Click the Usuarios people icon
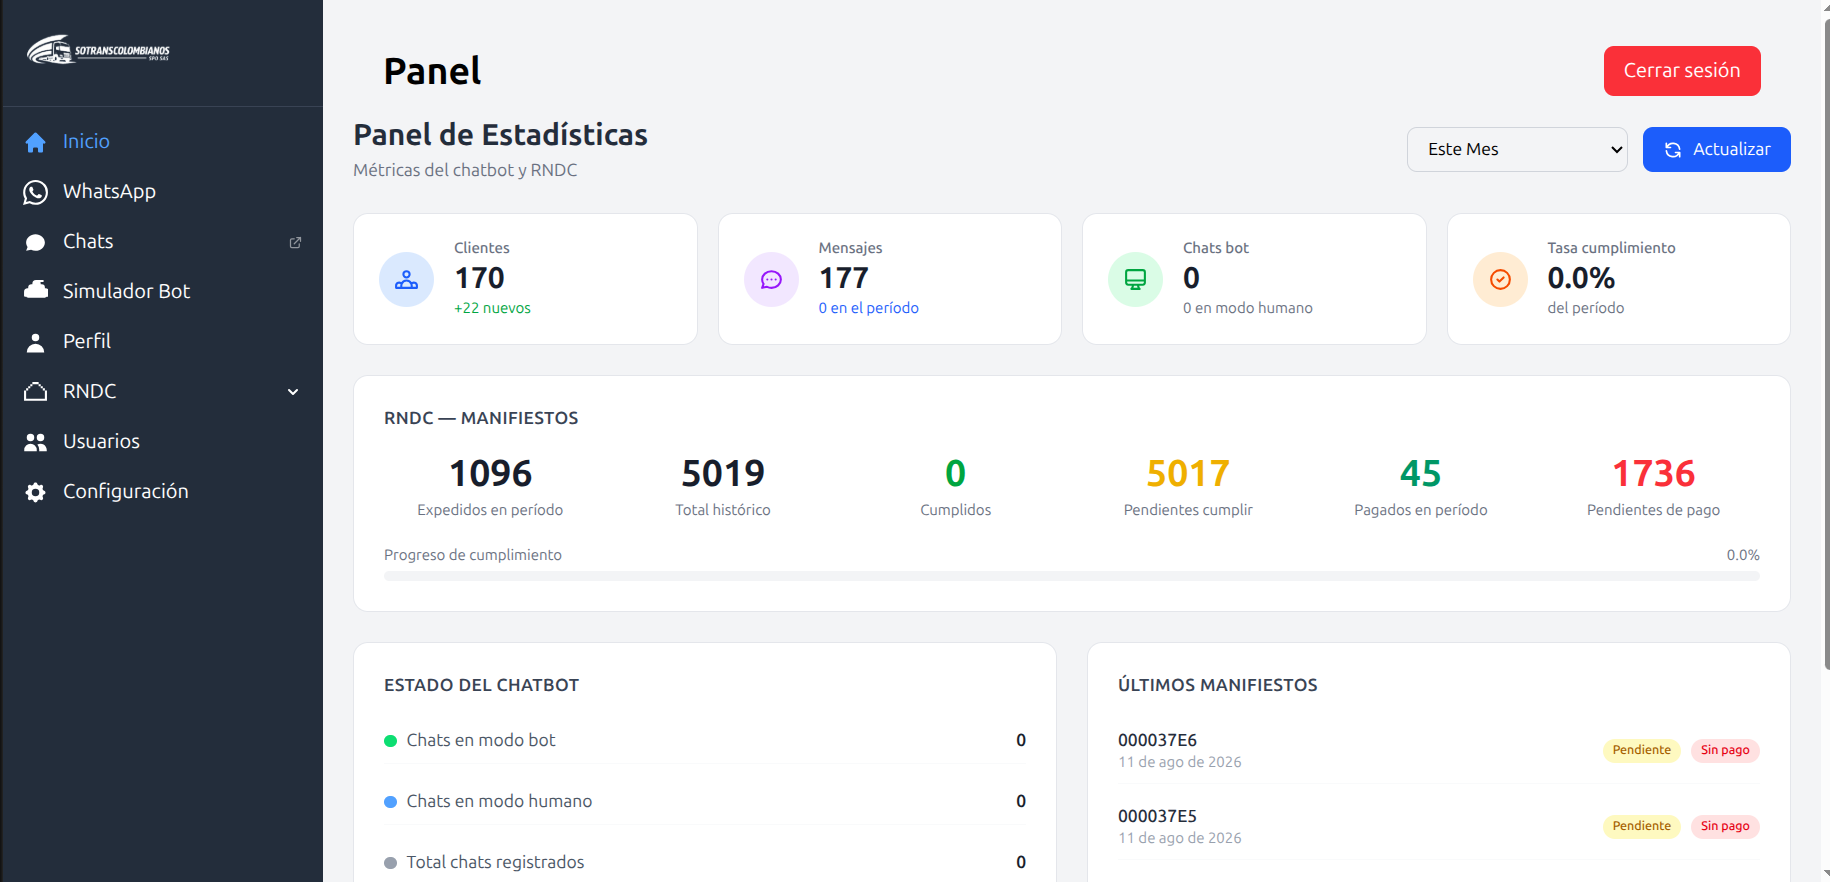1830x882 pixels. pos(35,442)
